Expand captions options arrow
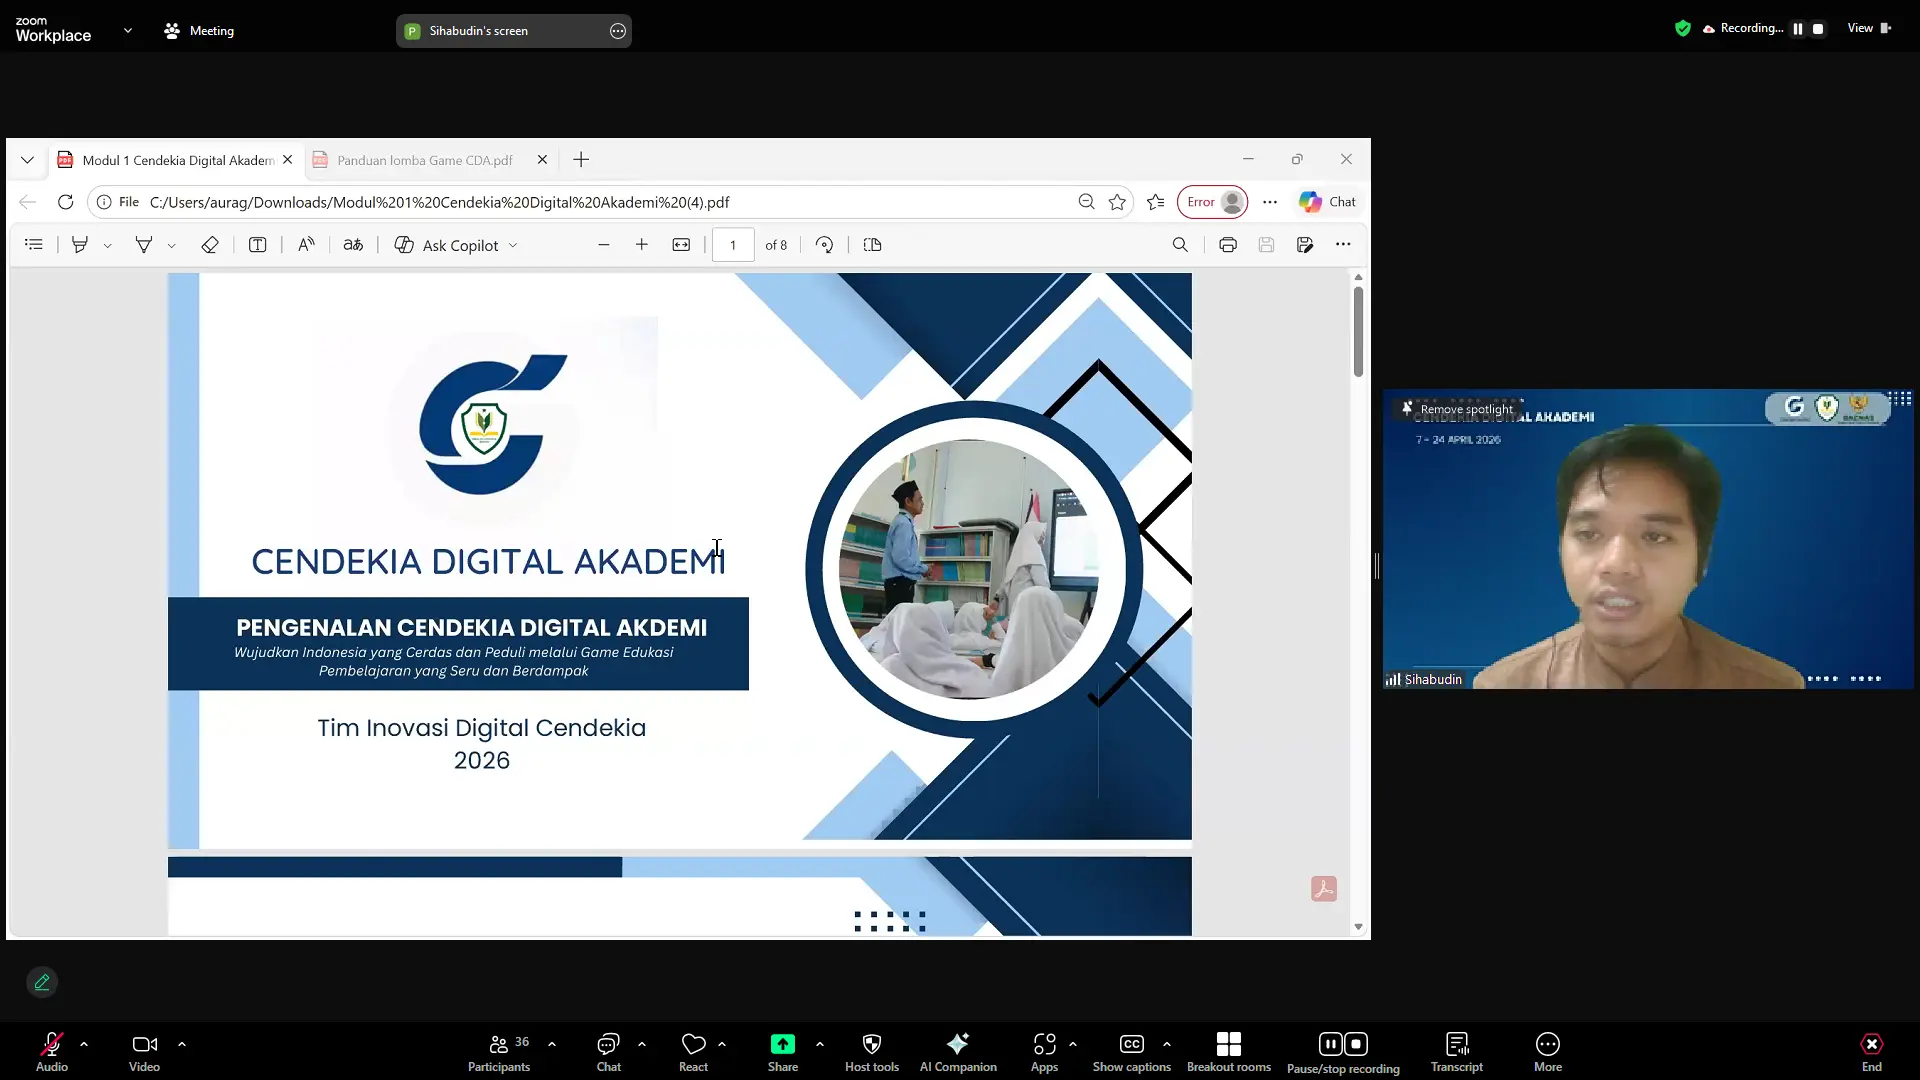This screenshot has width=1920, height=1080. pyautogui.click(x=1167, y=1044)
